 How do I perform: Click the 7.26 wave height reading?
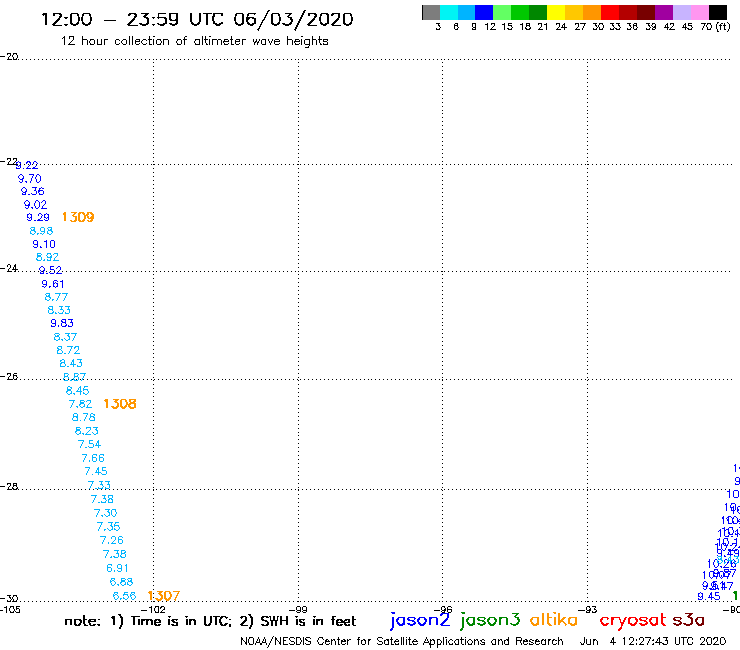[x=111, y=540]
